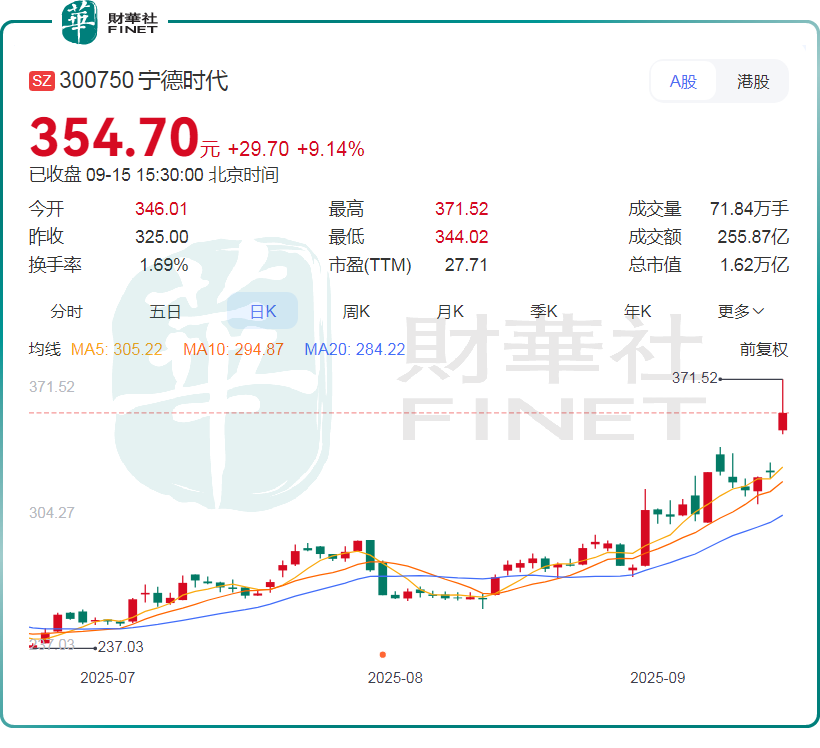This screenshot has height=748, width=820.
Task: Click the red SZ exchange badge
Action: [x=42, y=81]
